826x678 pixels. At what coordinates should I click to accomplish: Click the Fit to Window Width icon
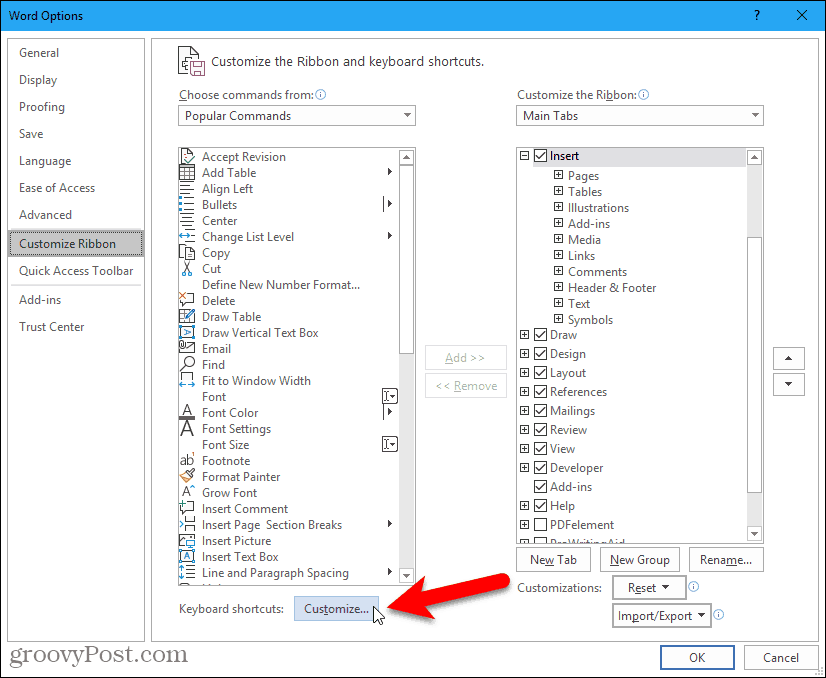tap(187, 380)
